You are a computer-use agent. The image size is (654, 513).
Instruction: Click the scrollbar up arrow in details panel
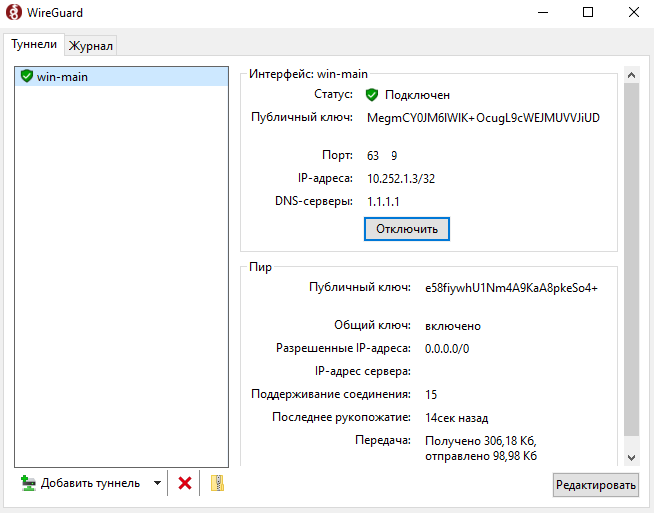pos(630,75)
